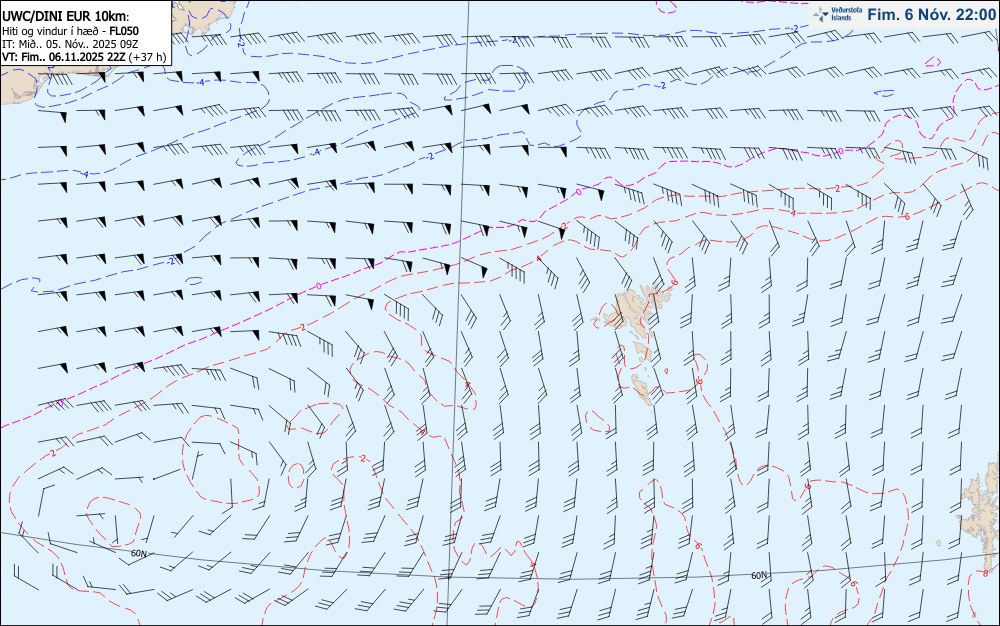Click the '60N' latitude label near the cyclonic swirl
Screen dimensions: 1000x626
[x=138, y=553]
